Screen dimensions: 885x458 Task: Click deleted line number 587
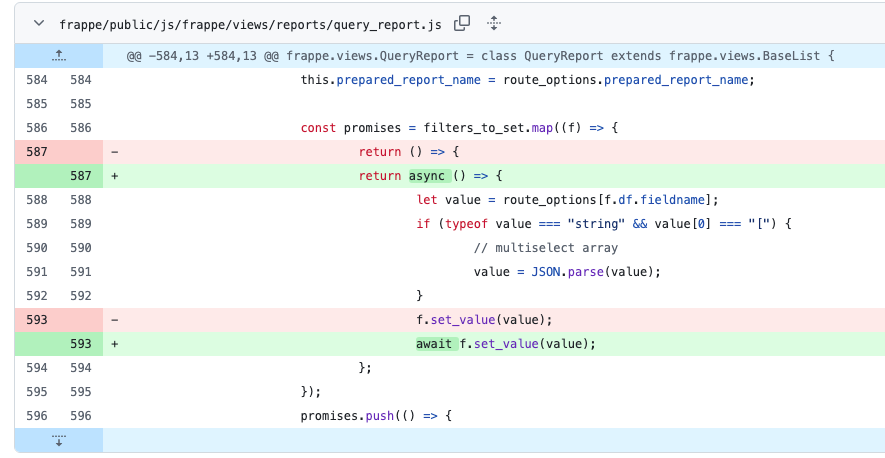[x=37, y=152]
